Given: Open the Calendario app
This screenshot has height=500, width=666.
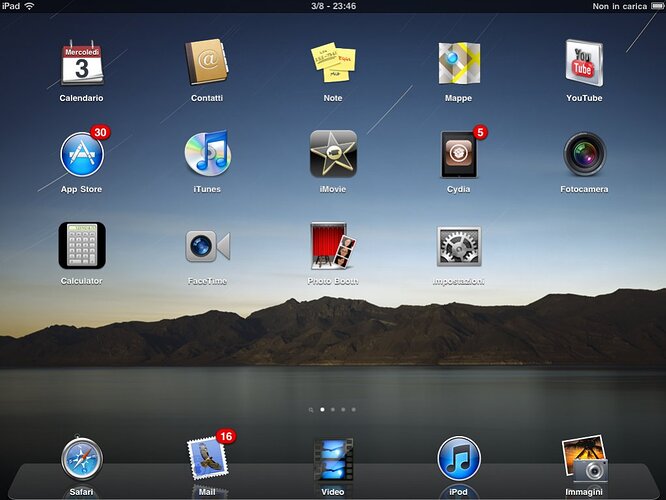Looking at the screenshot, I should point(82,63).
